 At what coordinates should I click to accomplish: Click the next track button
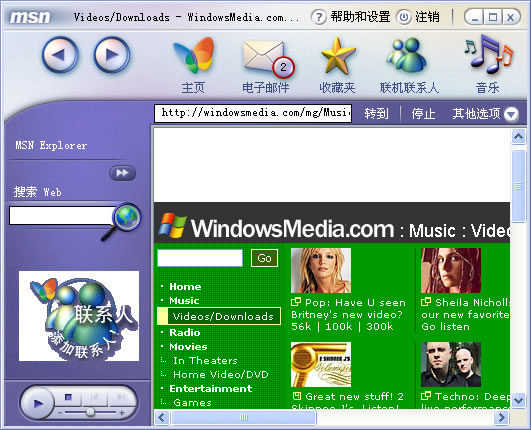click(x=121, y=397)
